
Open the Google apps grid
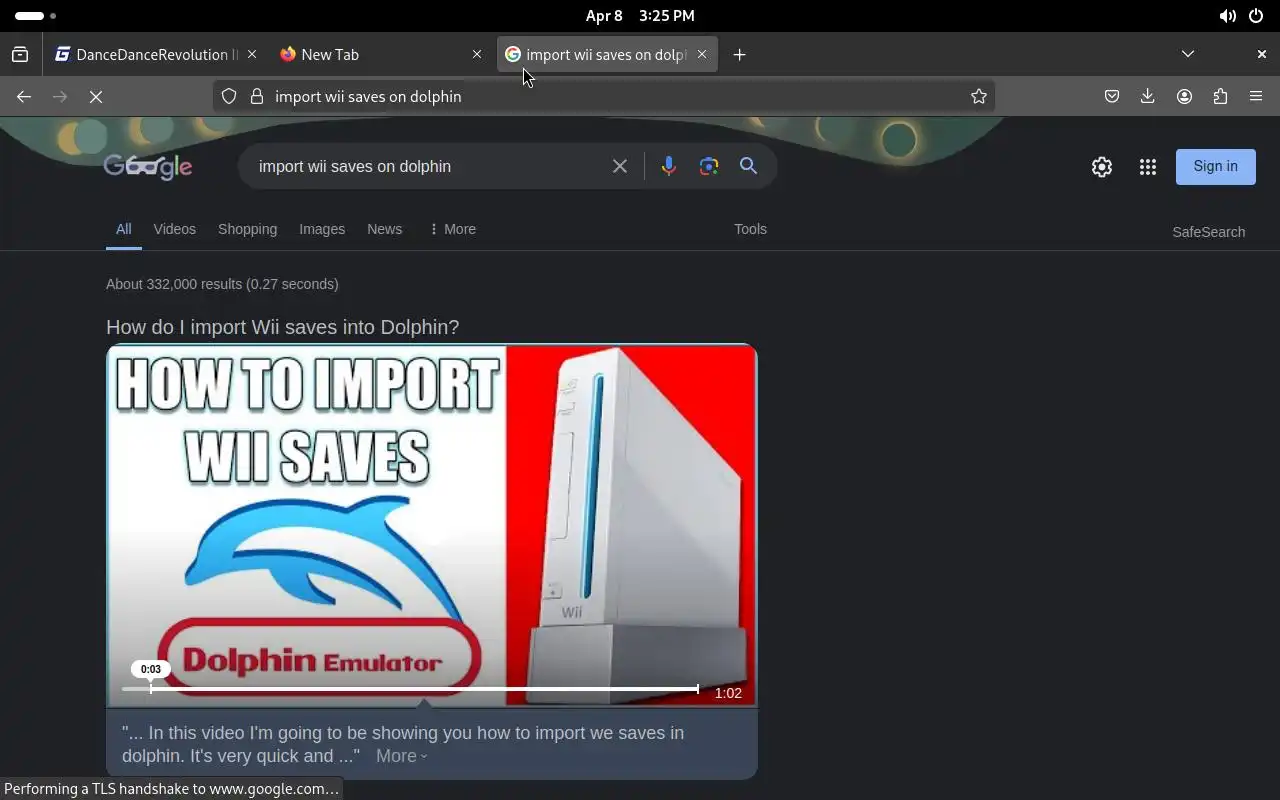click(1148, 167)
